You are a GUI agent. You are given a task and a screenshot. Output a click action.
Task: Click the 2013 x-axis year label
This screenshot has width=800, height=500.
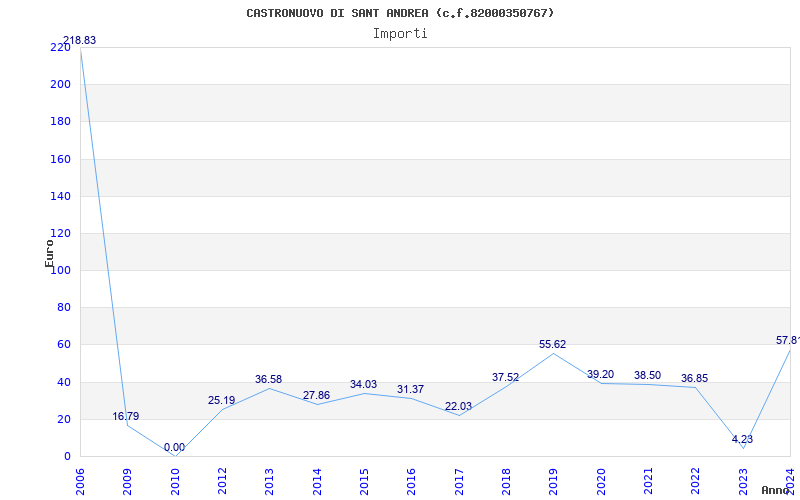pyautogui.click(x=269, y=482)
